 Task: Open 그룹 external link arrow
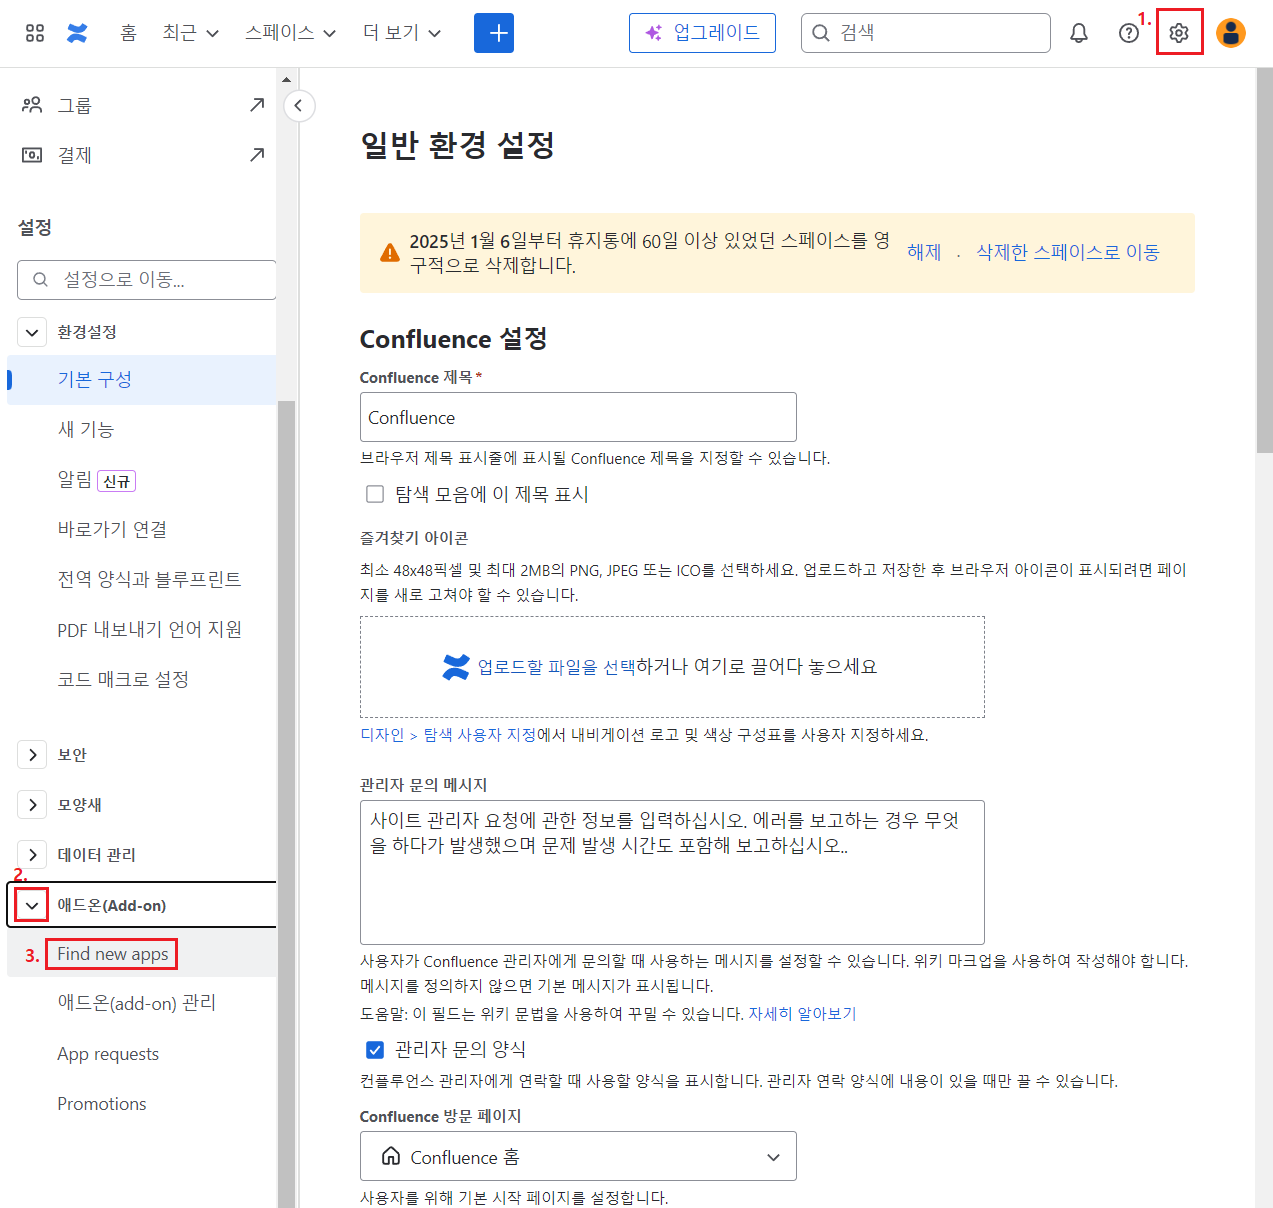tap(257, 104)
